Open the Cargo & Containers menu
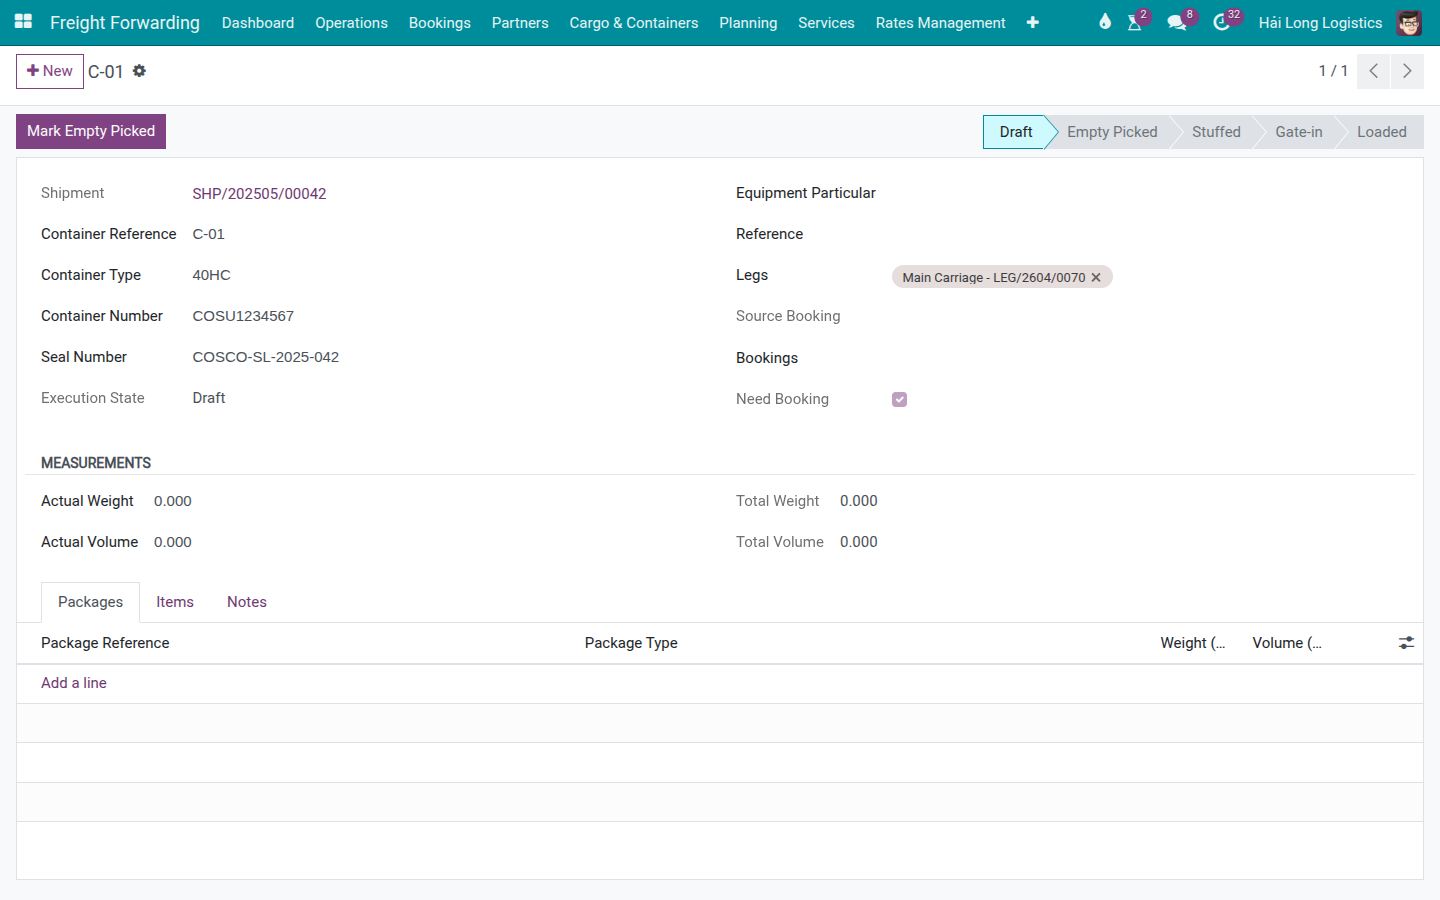This screenshot has width=1440, height=900. (x=634, y=22)
